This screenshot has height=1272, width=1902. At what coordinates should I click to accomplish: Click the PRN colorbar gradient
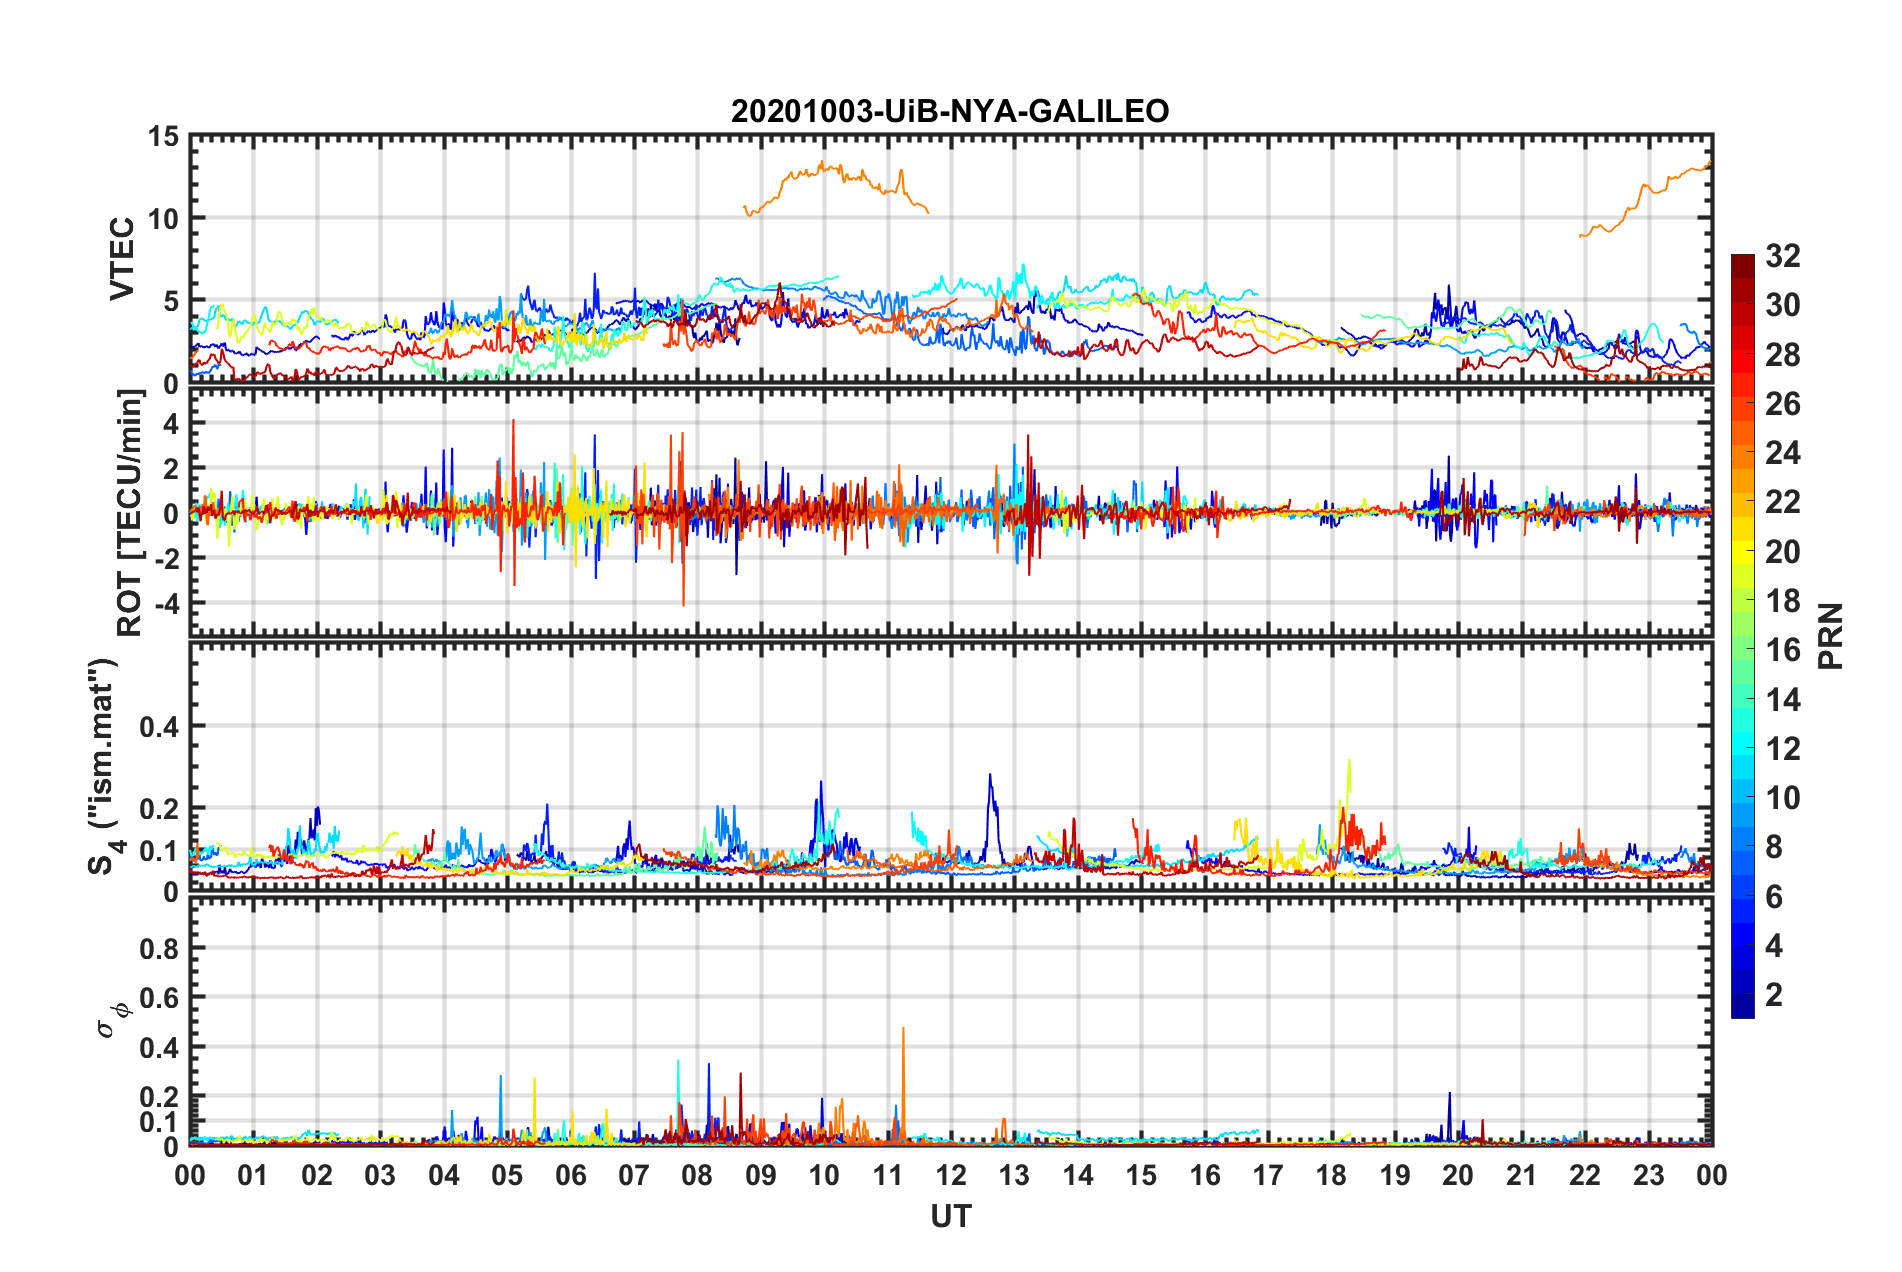click(x=1743, y=636)
